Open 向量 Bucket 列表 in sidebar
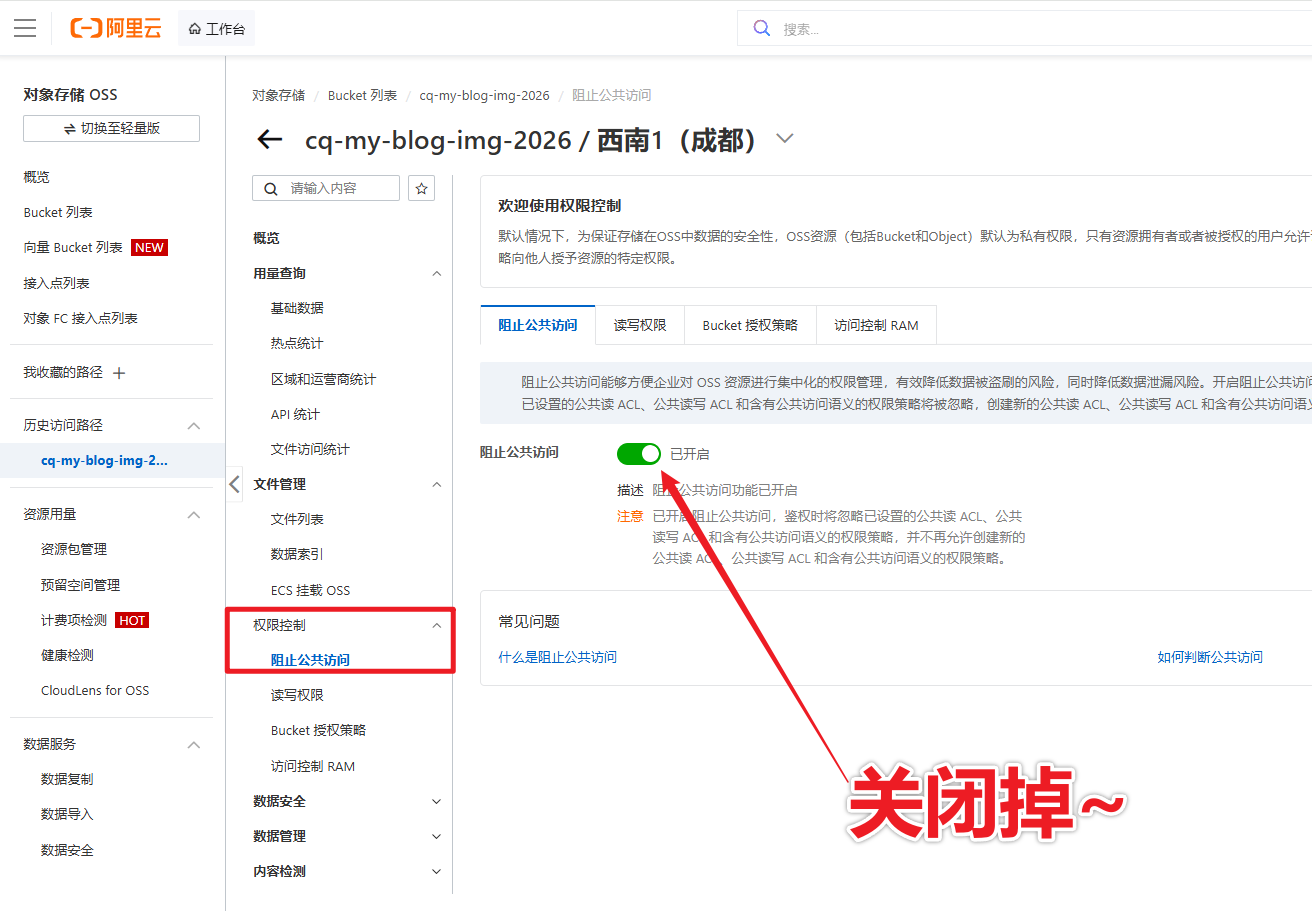 click(x=73, y=247)
